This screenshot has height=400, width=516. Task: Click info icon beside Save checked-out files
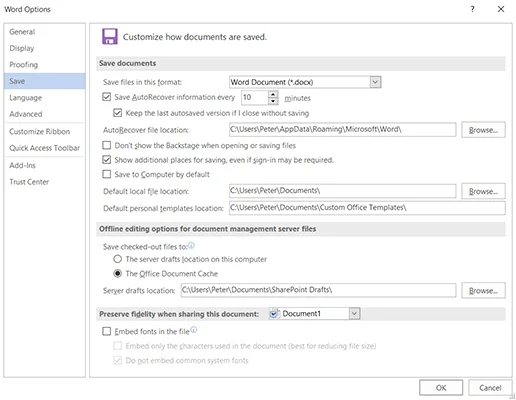point(191,246)
